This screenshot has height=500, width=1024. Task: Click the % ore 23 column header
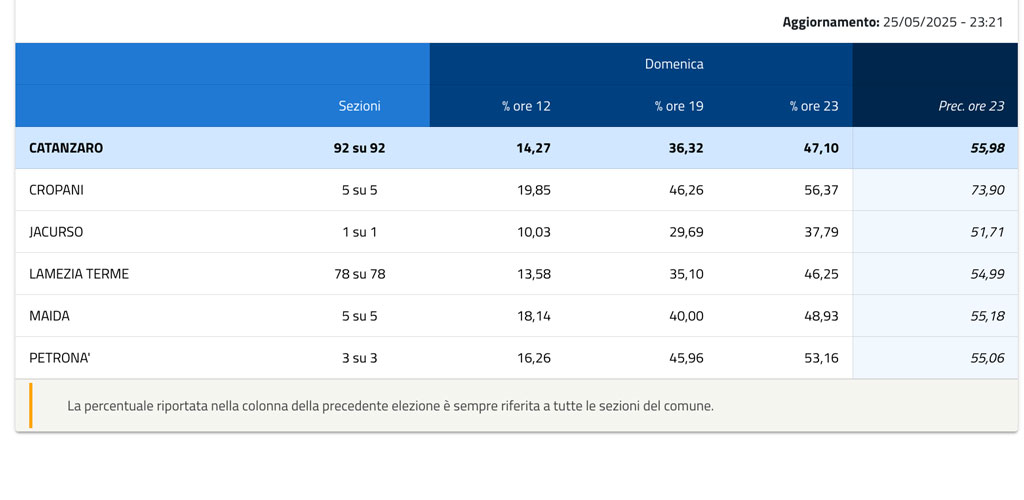click(814, 106)
